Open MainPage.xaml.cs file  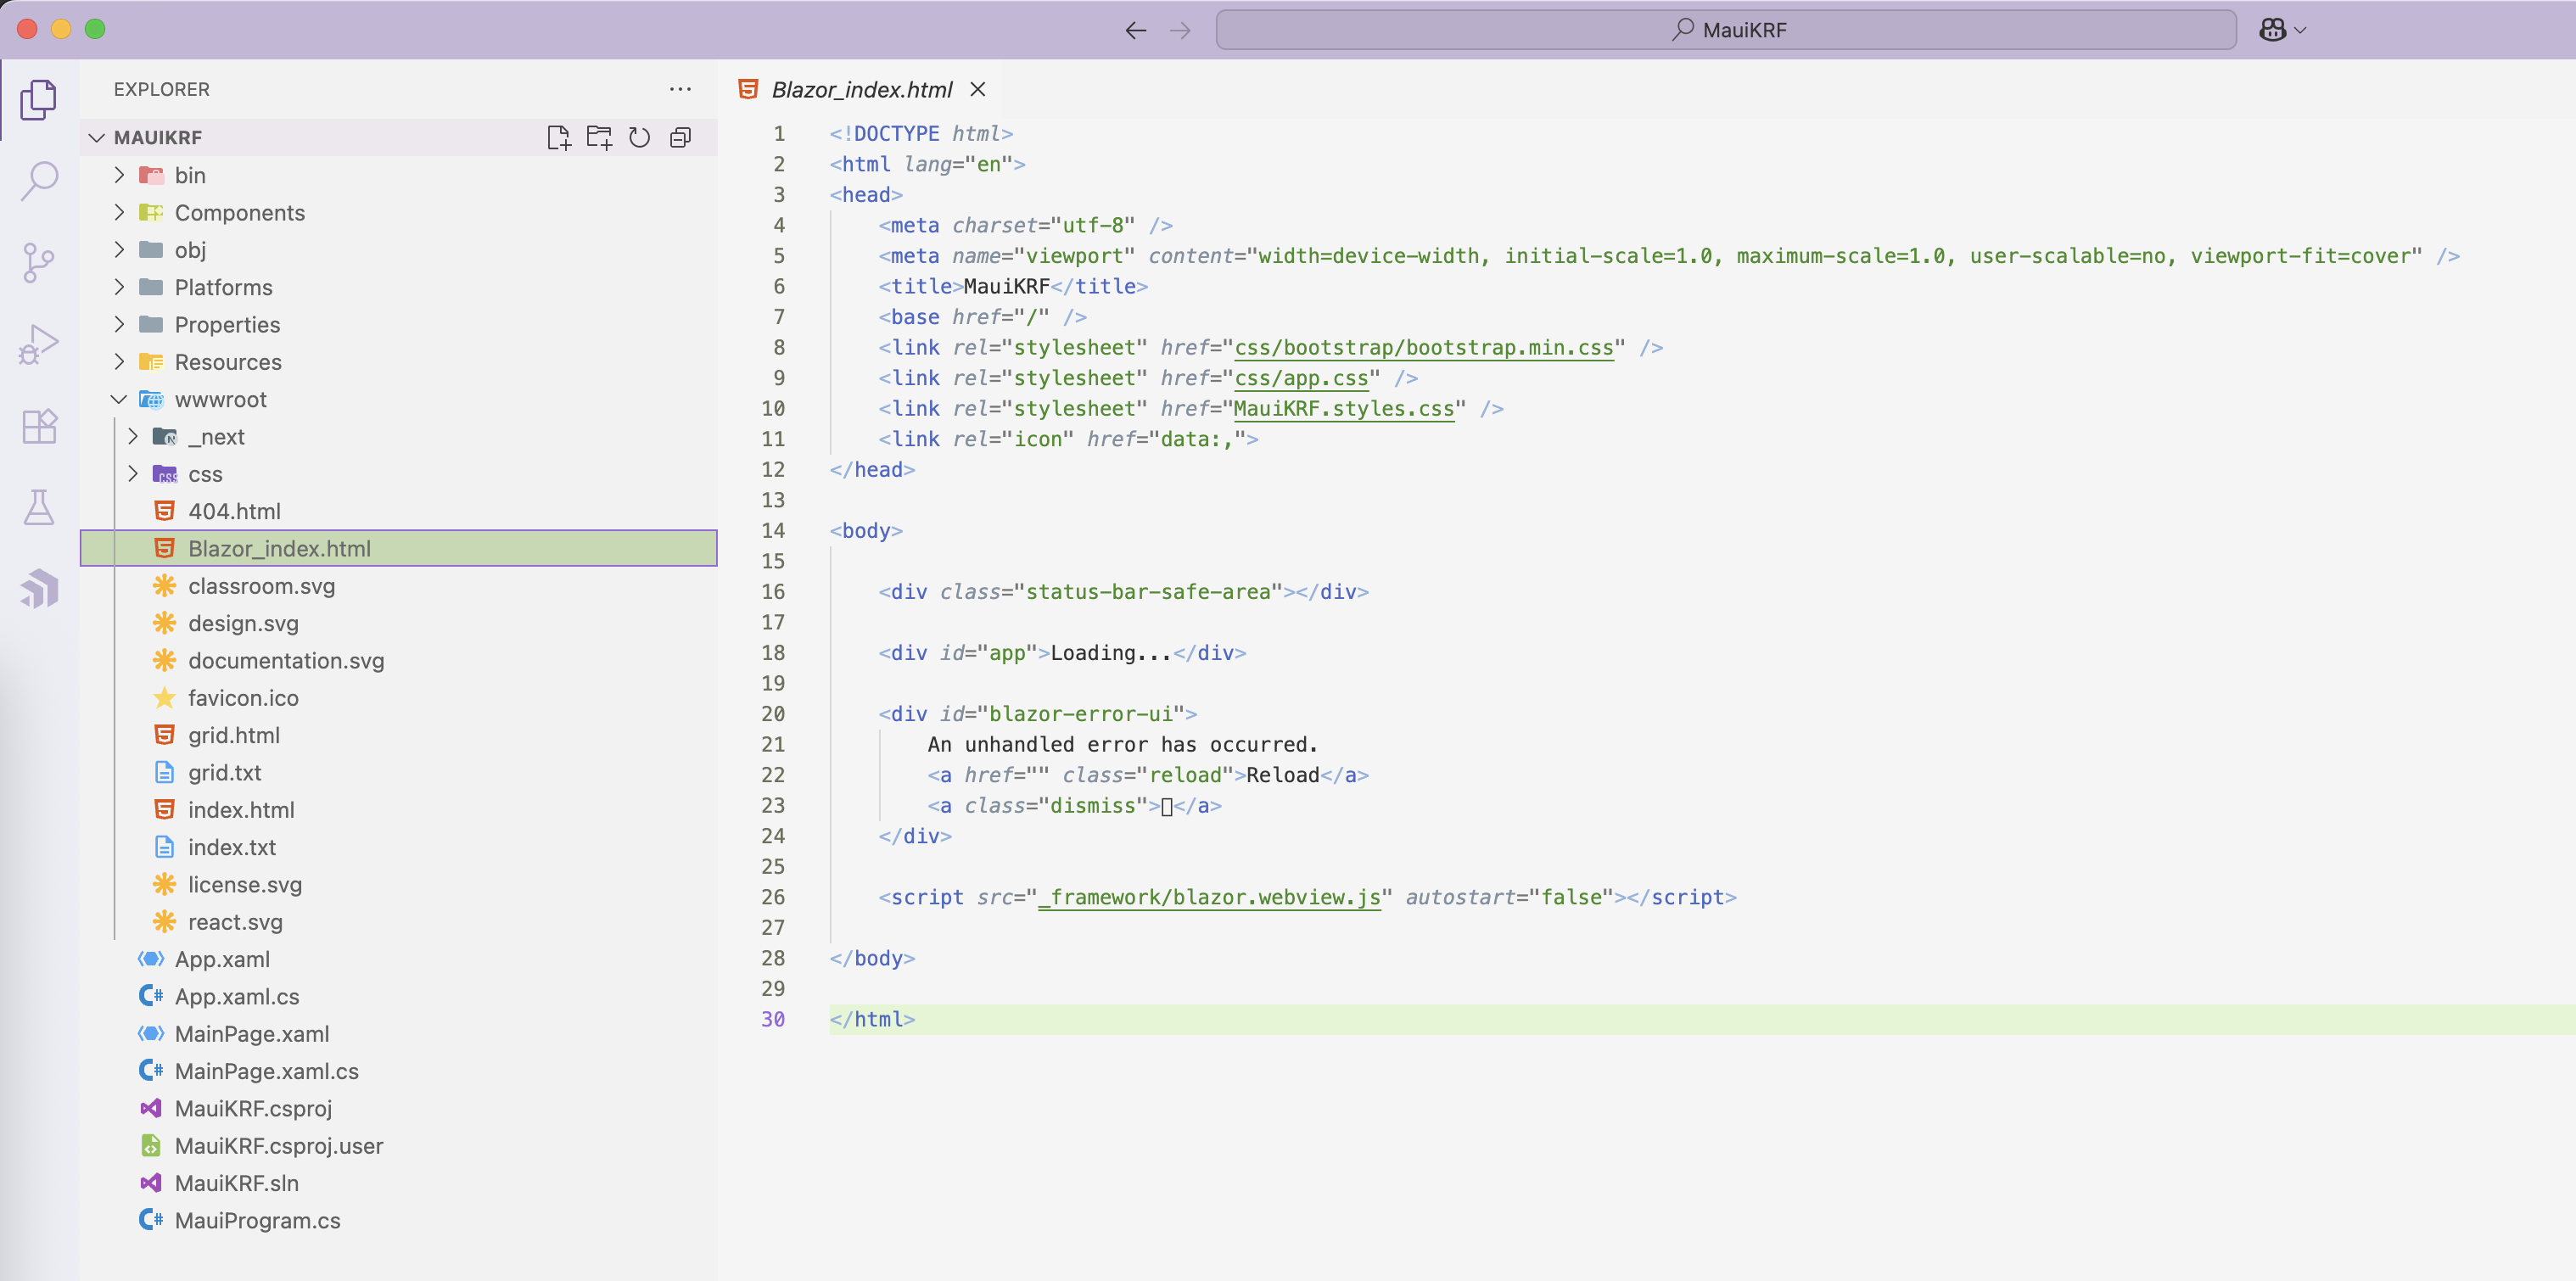(399, 1071)
